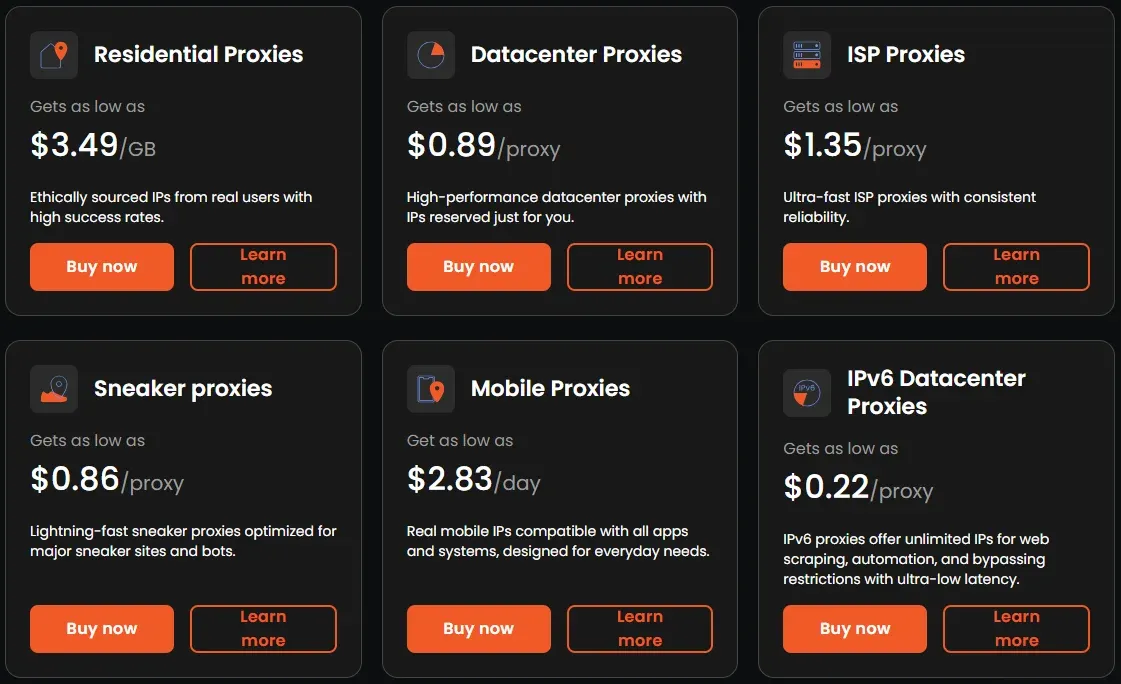Learn more about Residential Proxies

click(x=263, y=267)
